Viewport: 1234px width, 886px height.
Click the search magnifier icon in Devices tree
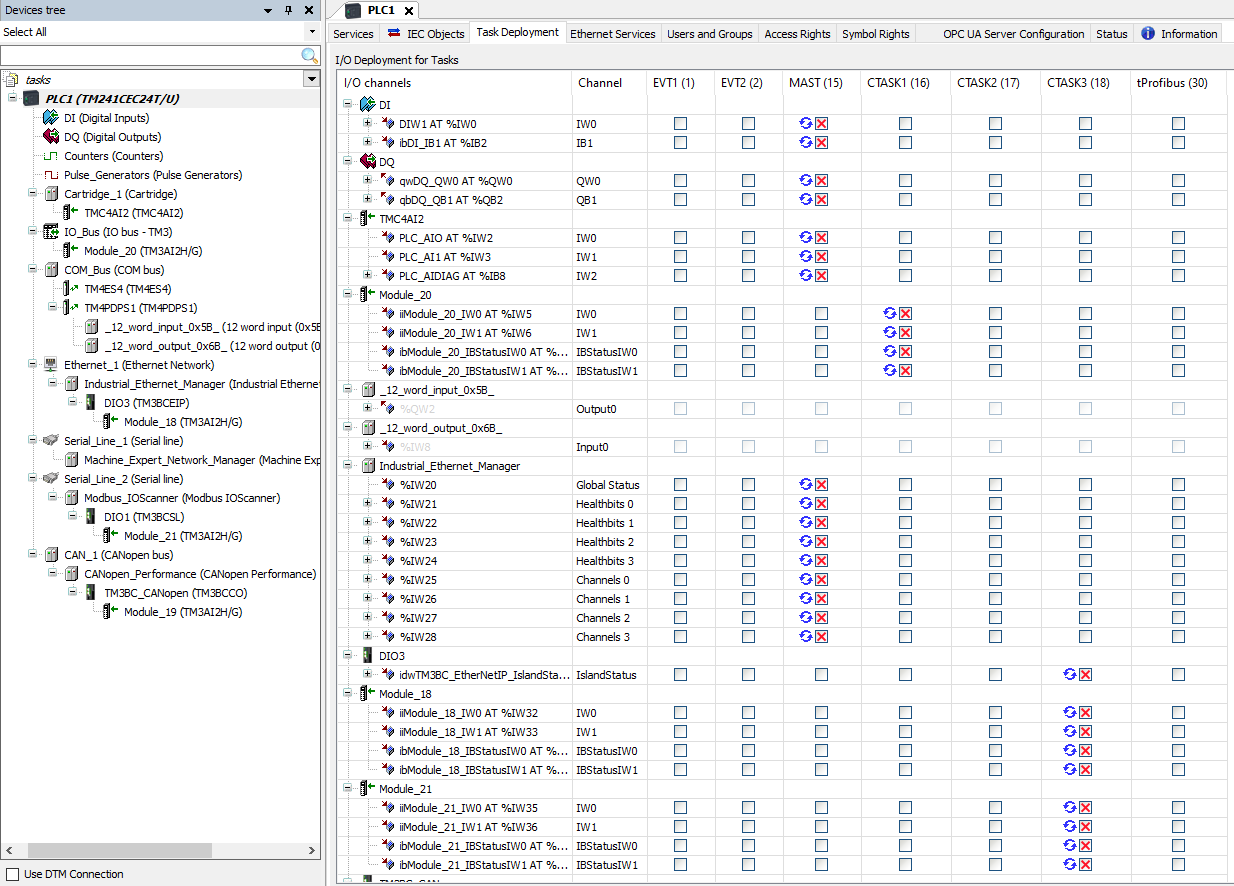point(310,56)
